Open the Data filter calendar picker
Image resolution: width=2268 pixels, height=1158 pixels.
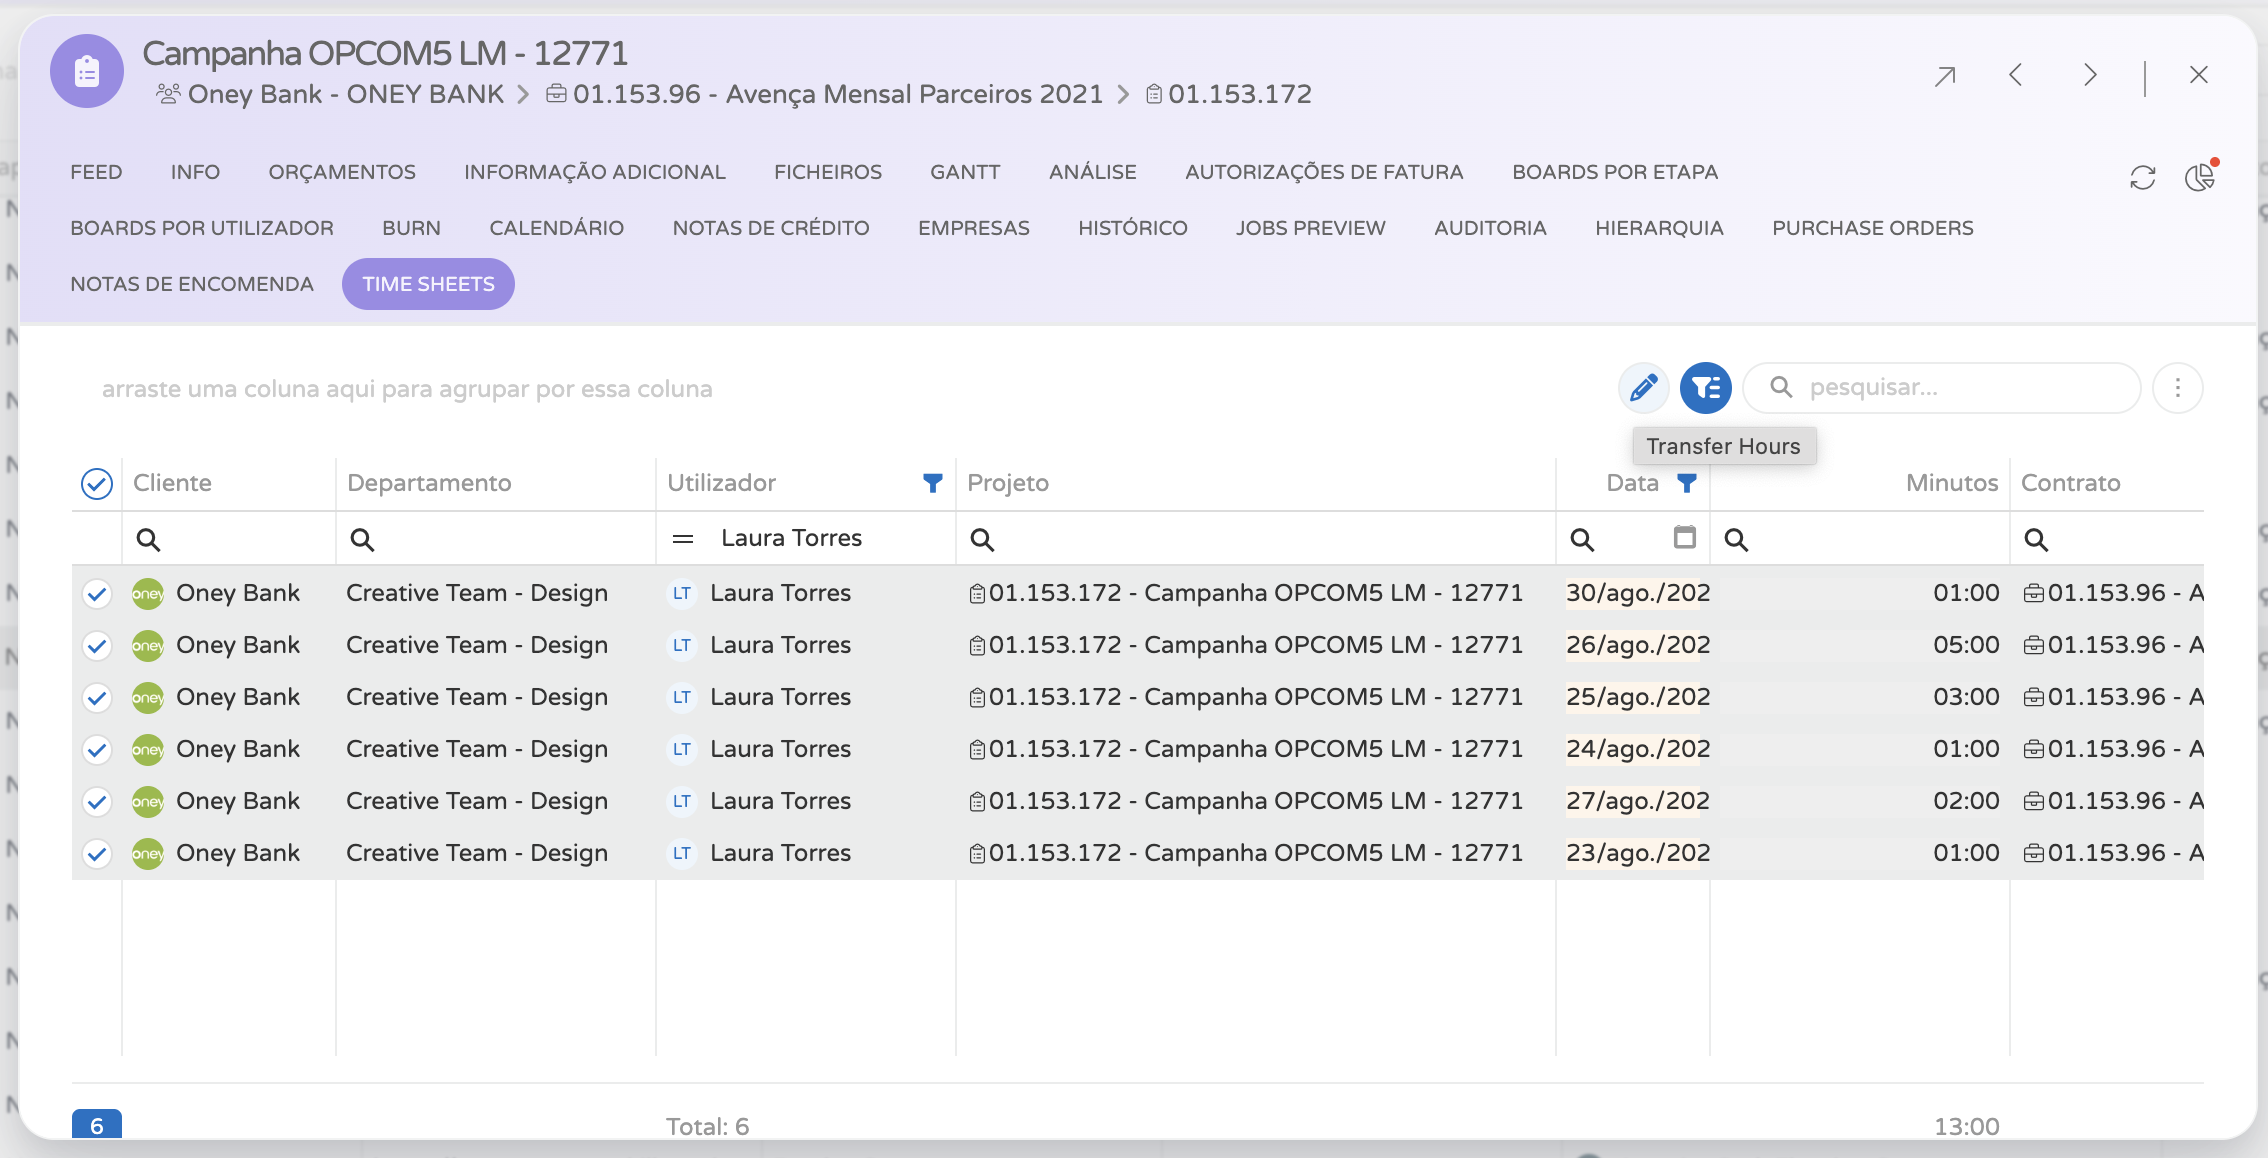pyautogui.click(x=1685, y=538)
